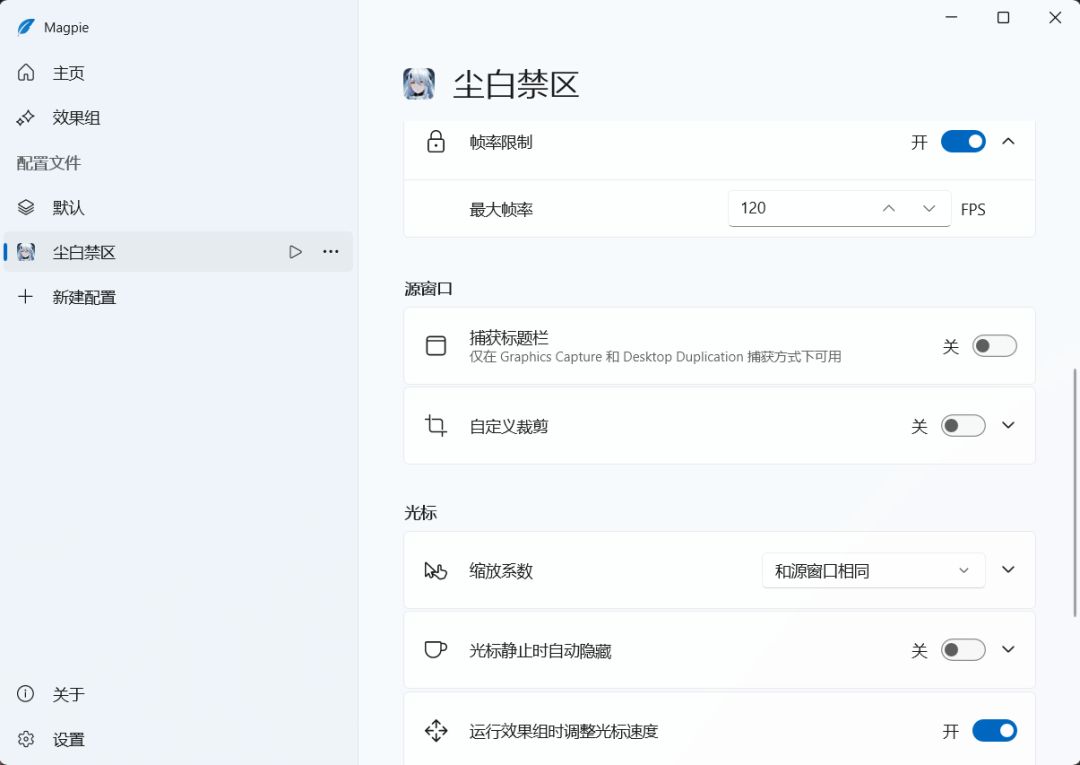
Task: Click the crop icon beside 自定义裁剪
Action: click(435, 426)
